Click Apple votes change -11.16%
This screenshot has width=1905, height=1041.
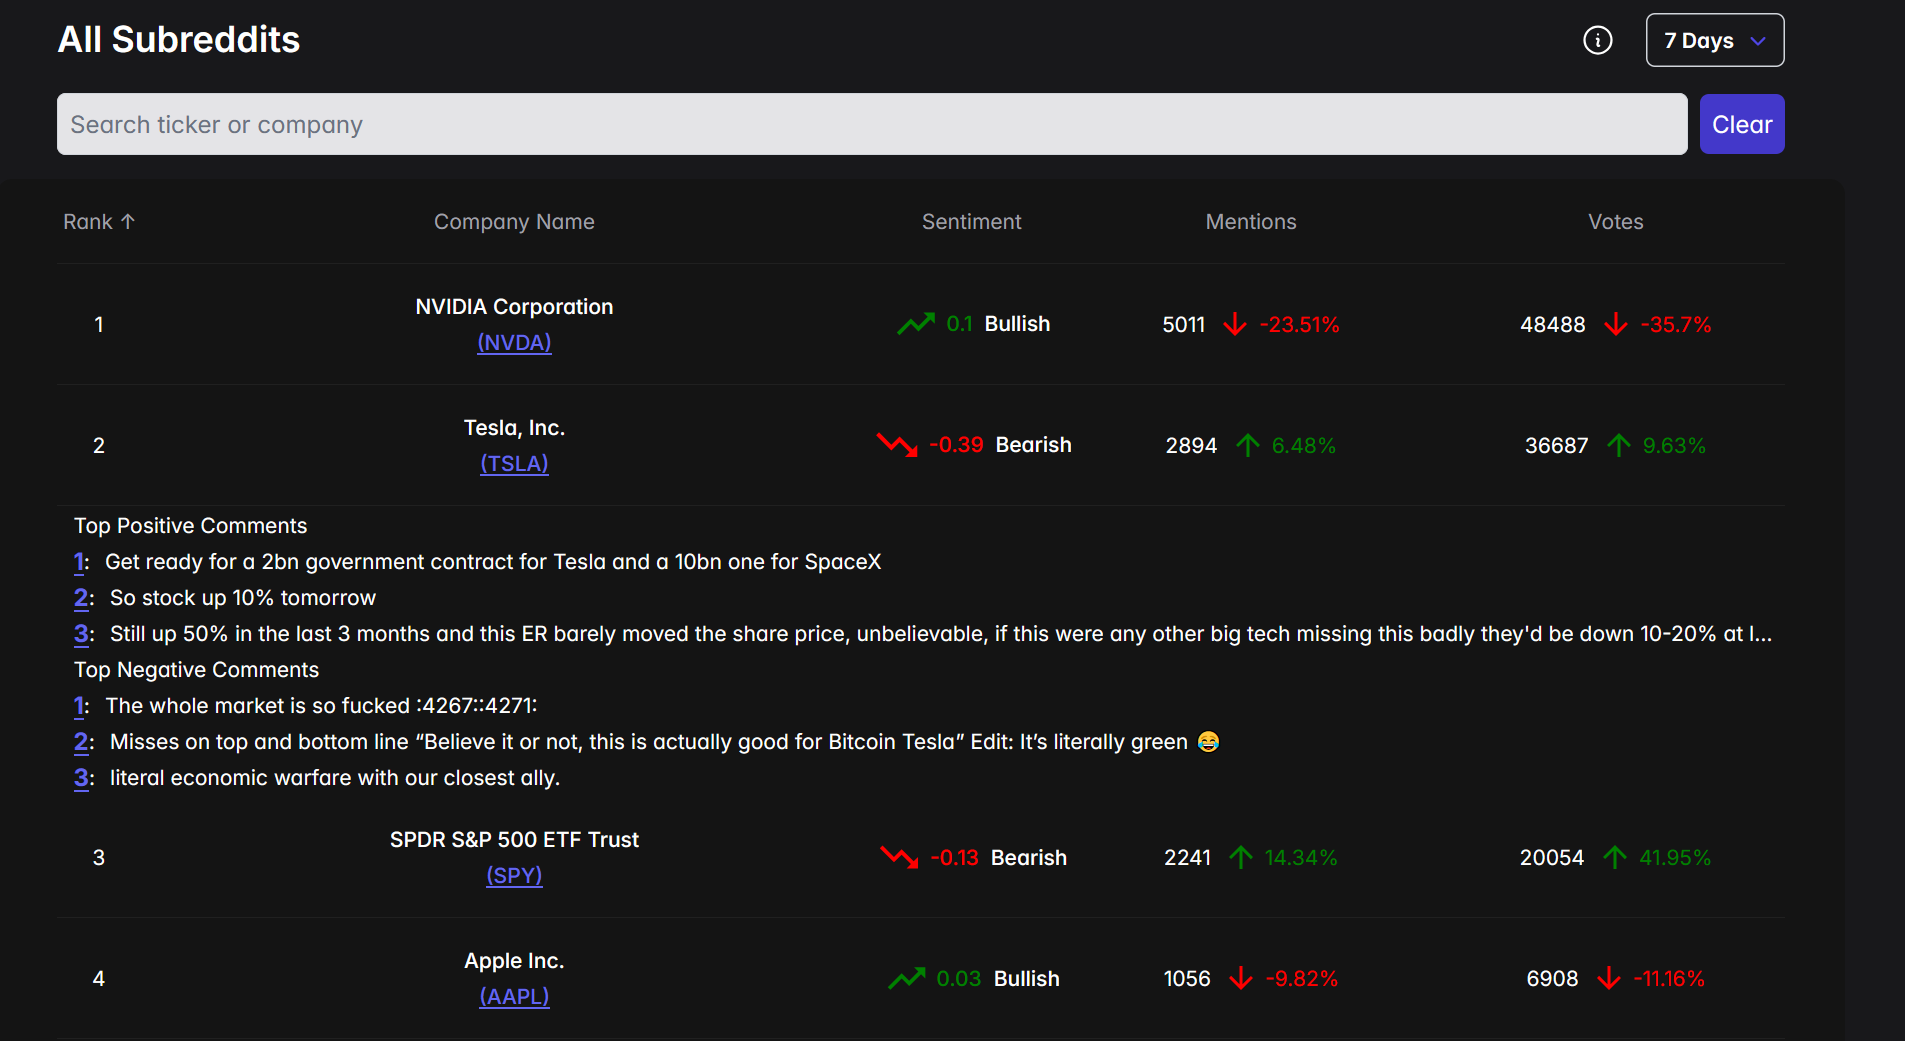pyautogui.click(x=1669, y=978)
